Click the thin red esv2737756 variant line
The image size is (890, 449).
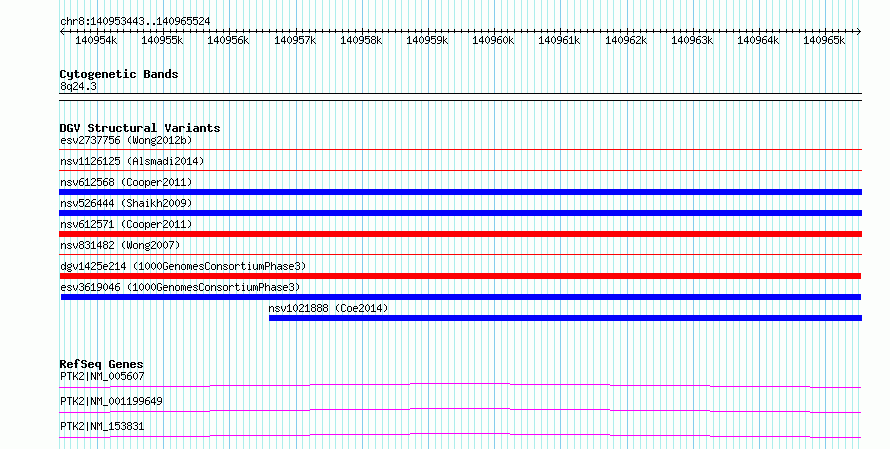(x=460, y=150)
